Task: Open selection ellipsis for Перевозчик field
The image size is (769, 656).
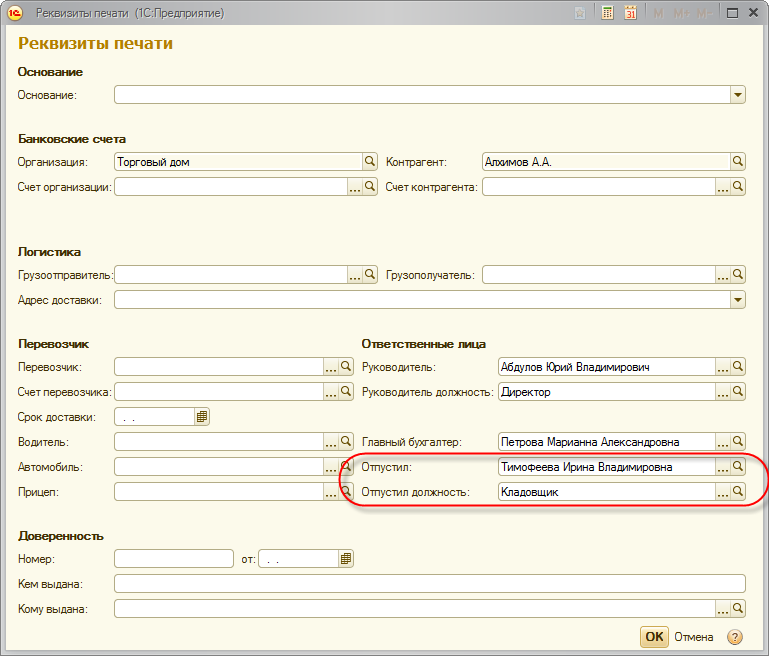Action: (331, 367)
